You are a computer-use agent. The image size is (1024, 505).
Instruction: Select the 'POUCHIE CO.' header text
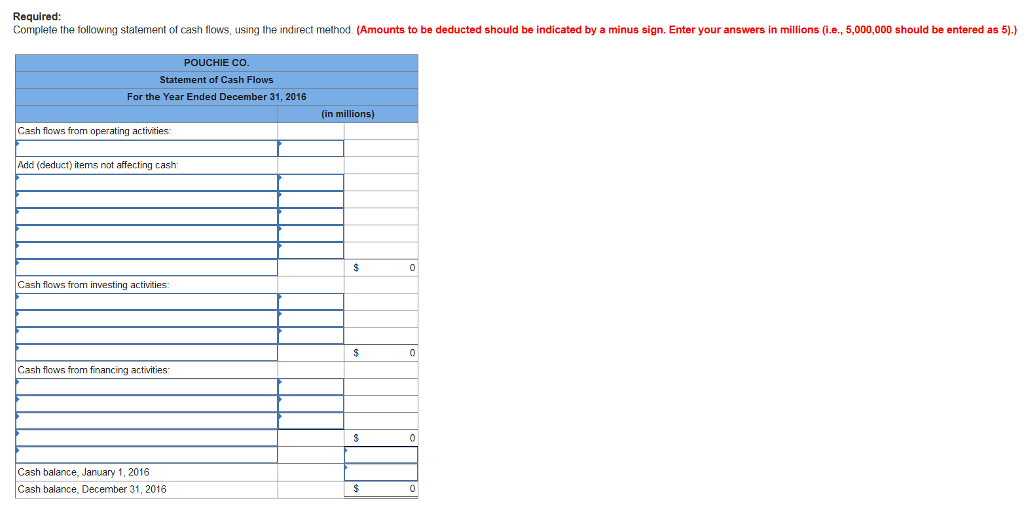tap(217, 63)
